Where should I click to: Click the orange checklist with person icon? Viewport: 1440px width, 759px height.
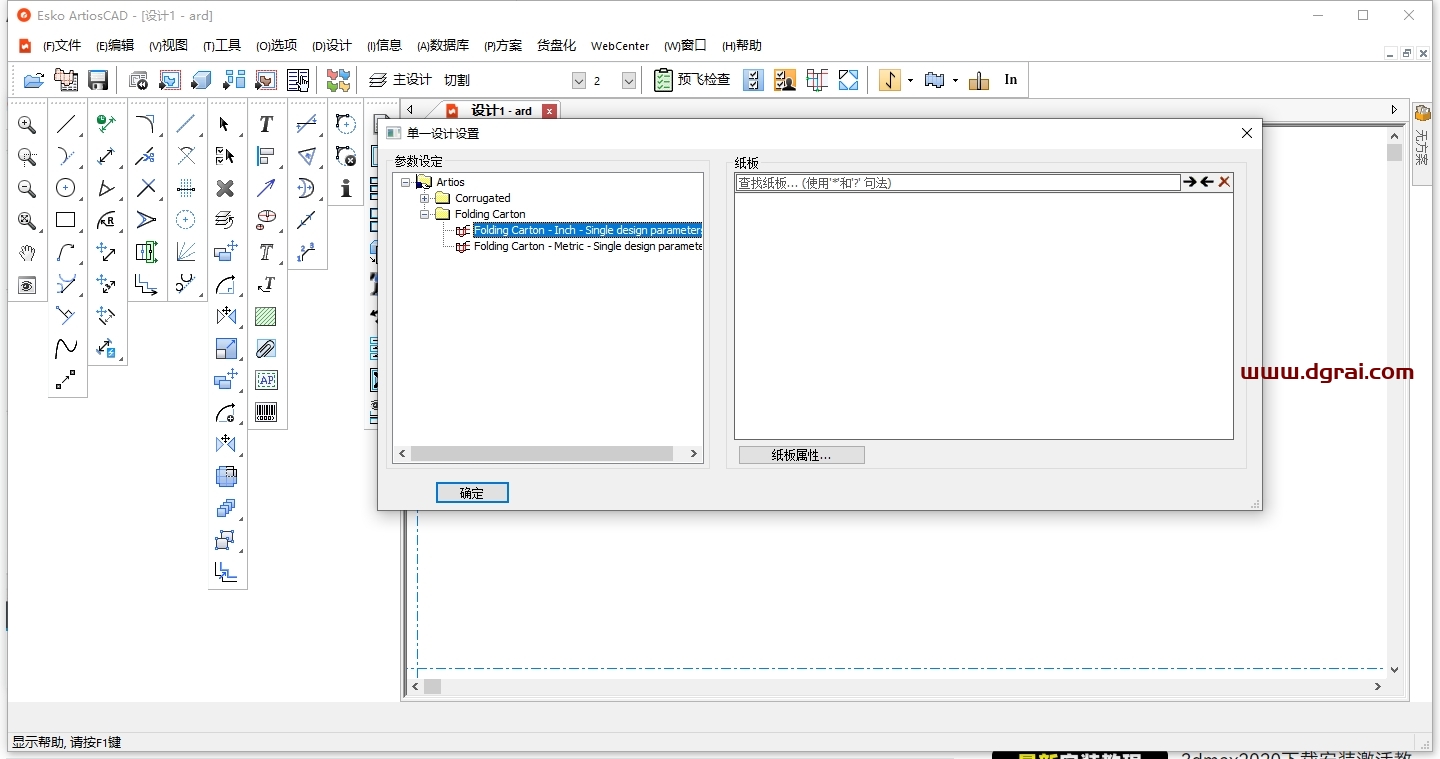785,80
